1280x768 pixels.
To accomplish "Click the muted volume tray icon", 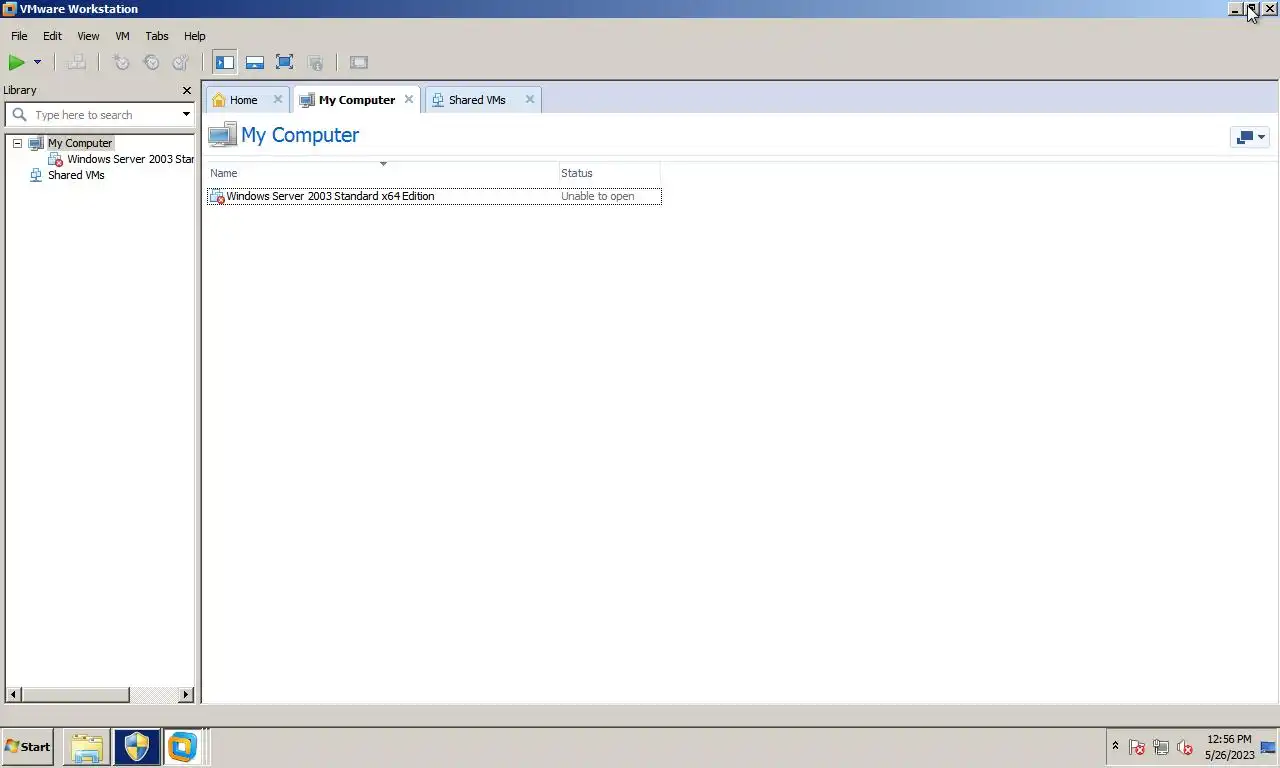I will click(x=1185, y=747).
